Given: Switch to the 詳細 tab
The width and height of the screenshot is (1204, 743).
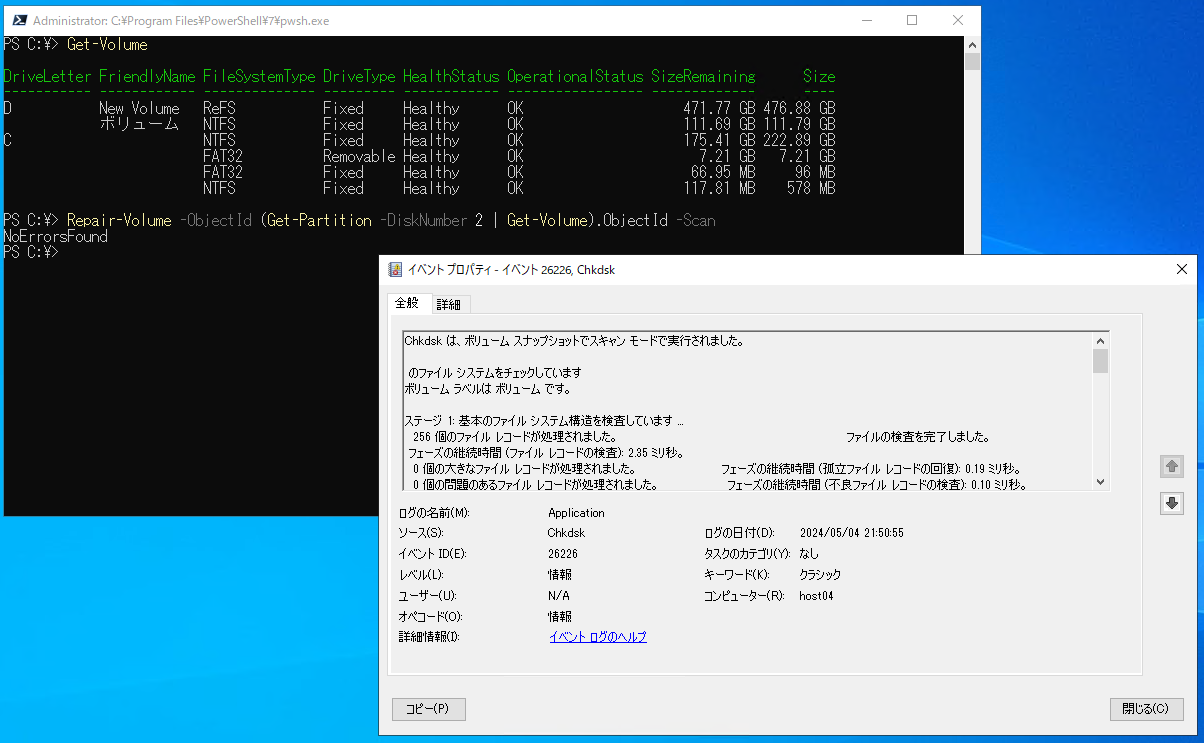Looking at the screenshot, I should point(450,303).
